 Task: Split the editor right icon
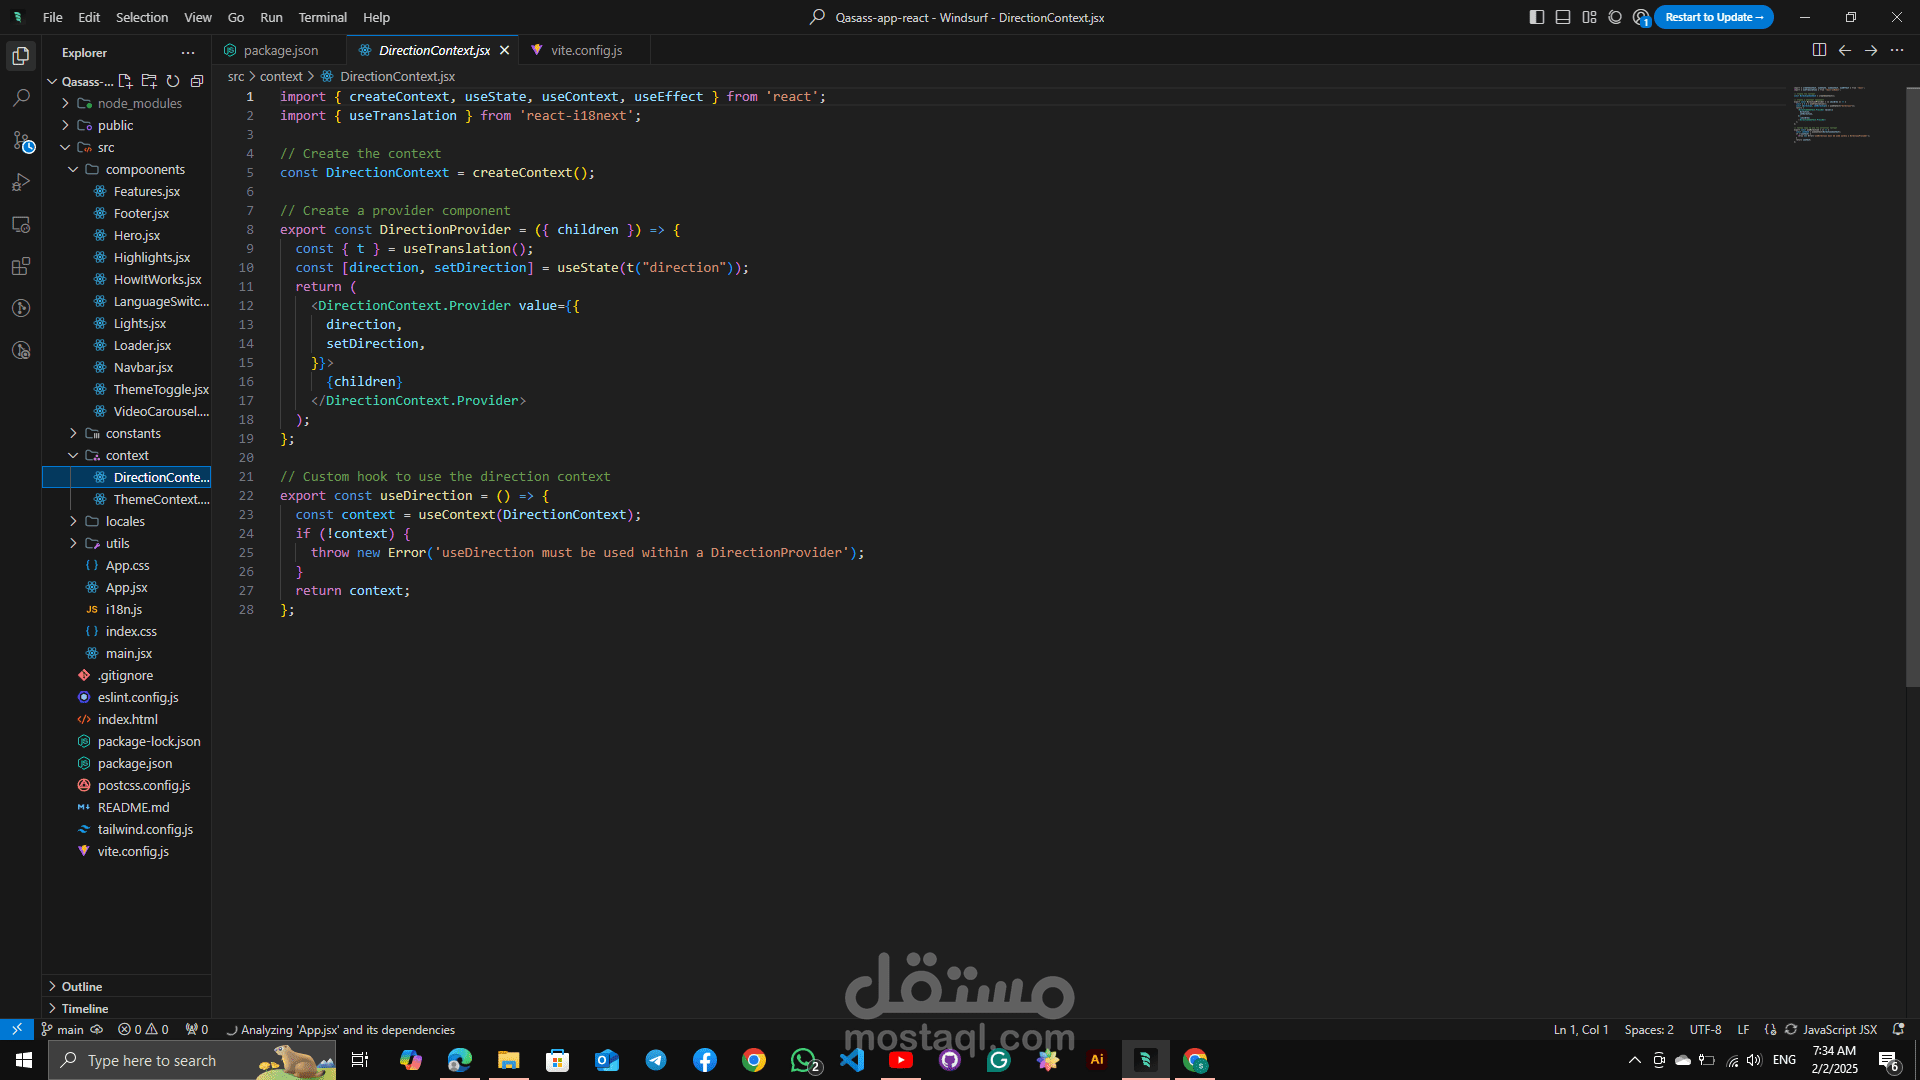[x=1819, y=50]
